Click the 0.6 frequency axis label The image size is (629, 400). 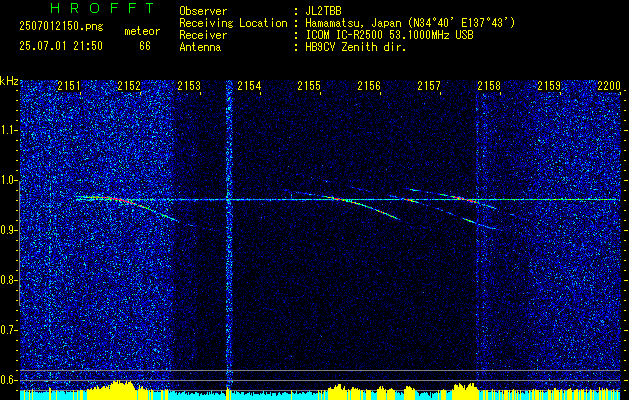8,380
